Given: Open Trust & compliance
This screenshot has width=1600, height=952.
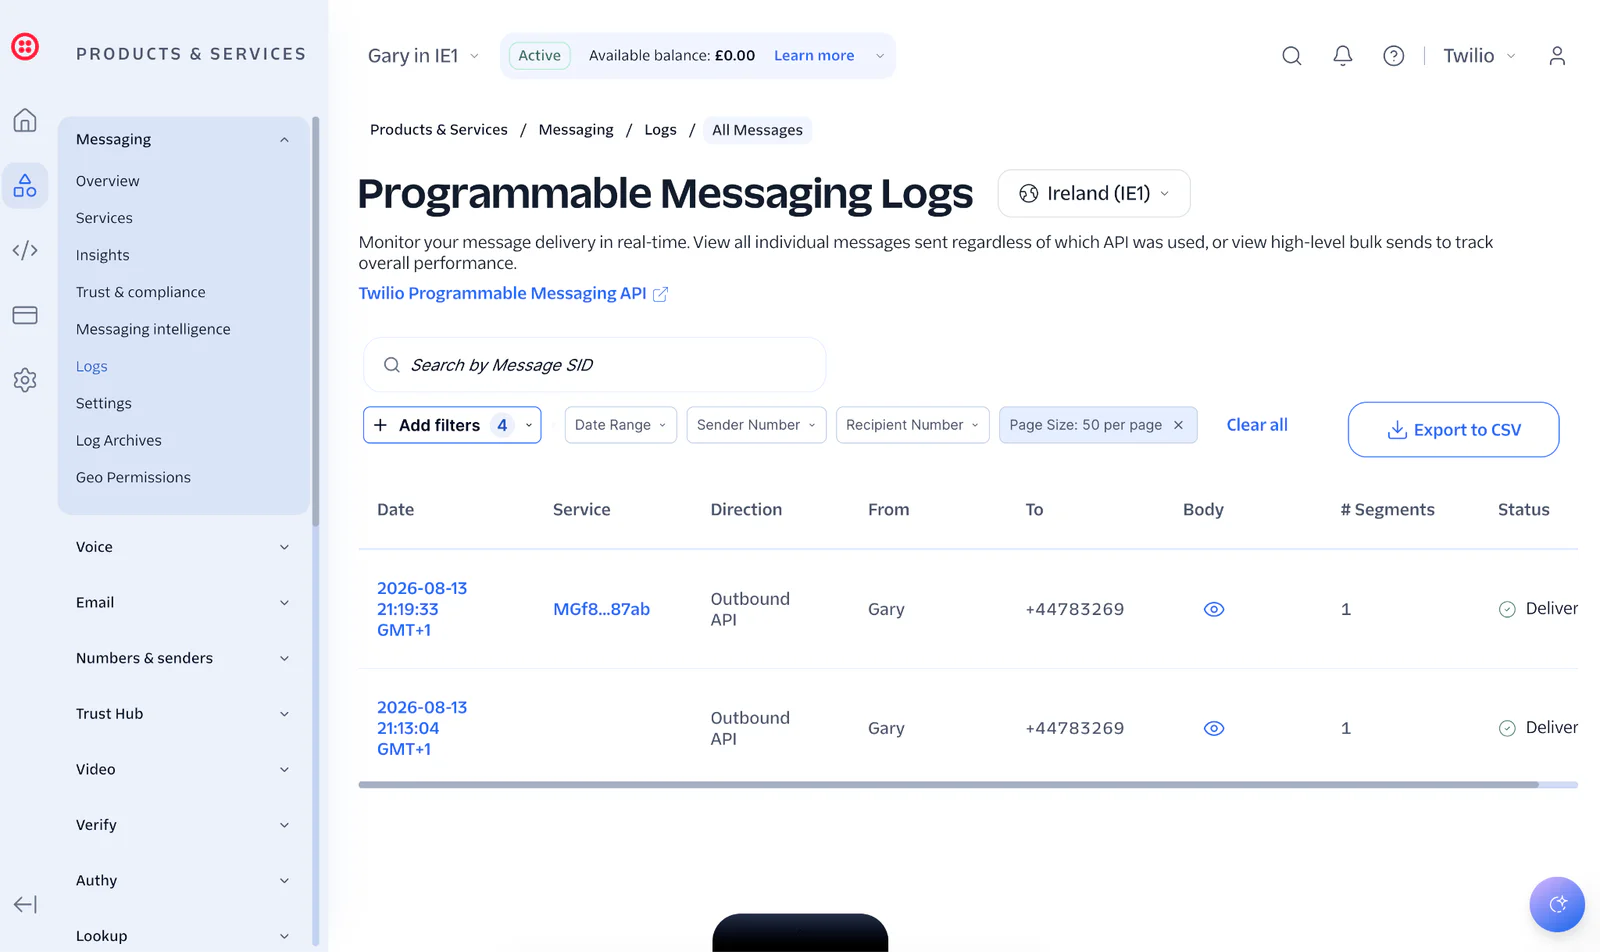Looking at the screenshot, I should tap(141, 292).
